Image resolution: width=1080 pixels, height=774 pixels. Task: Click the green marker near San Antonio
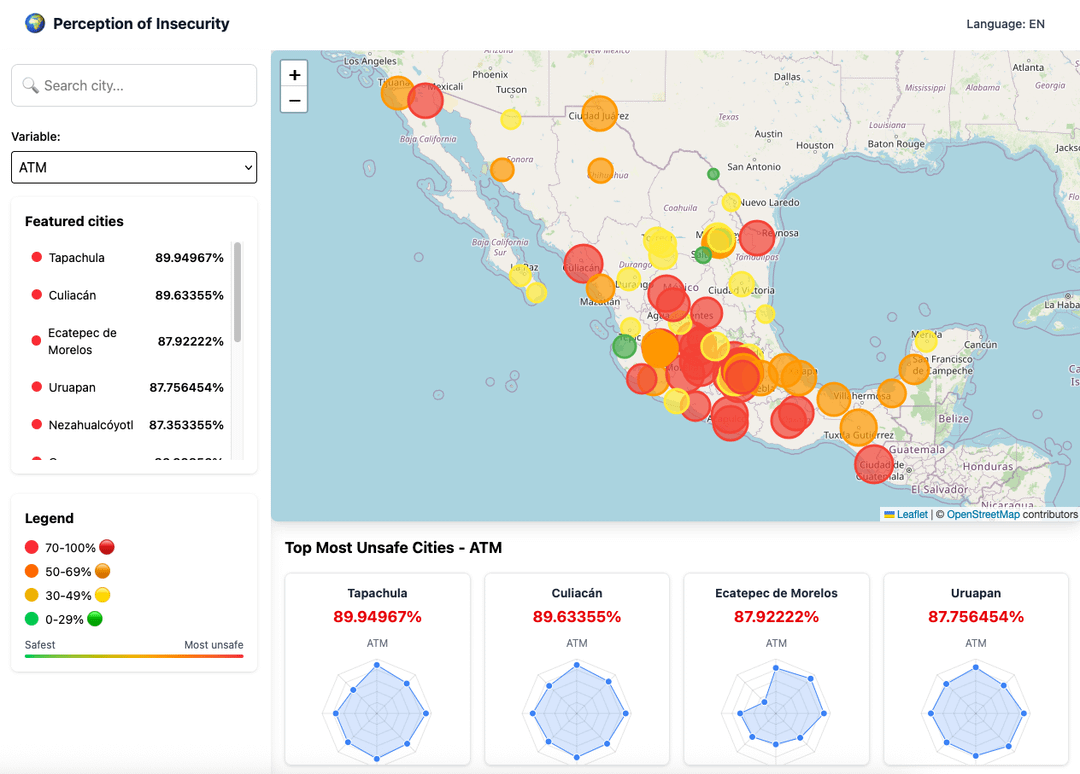(x=714, y=174)
